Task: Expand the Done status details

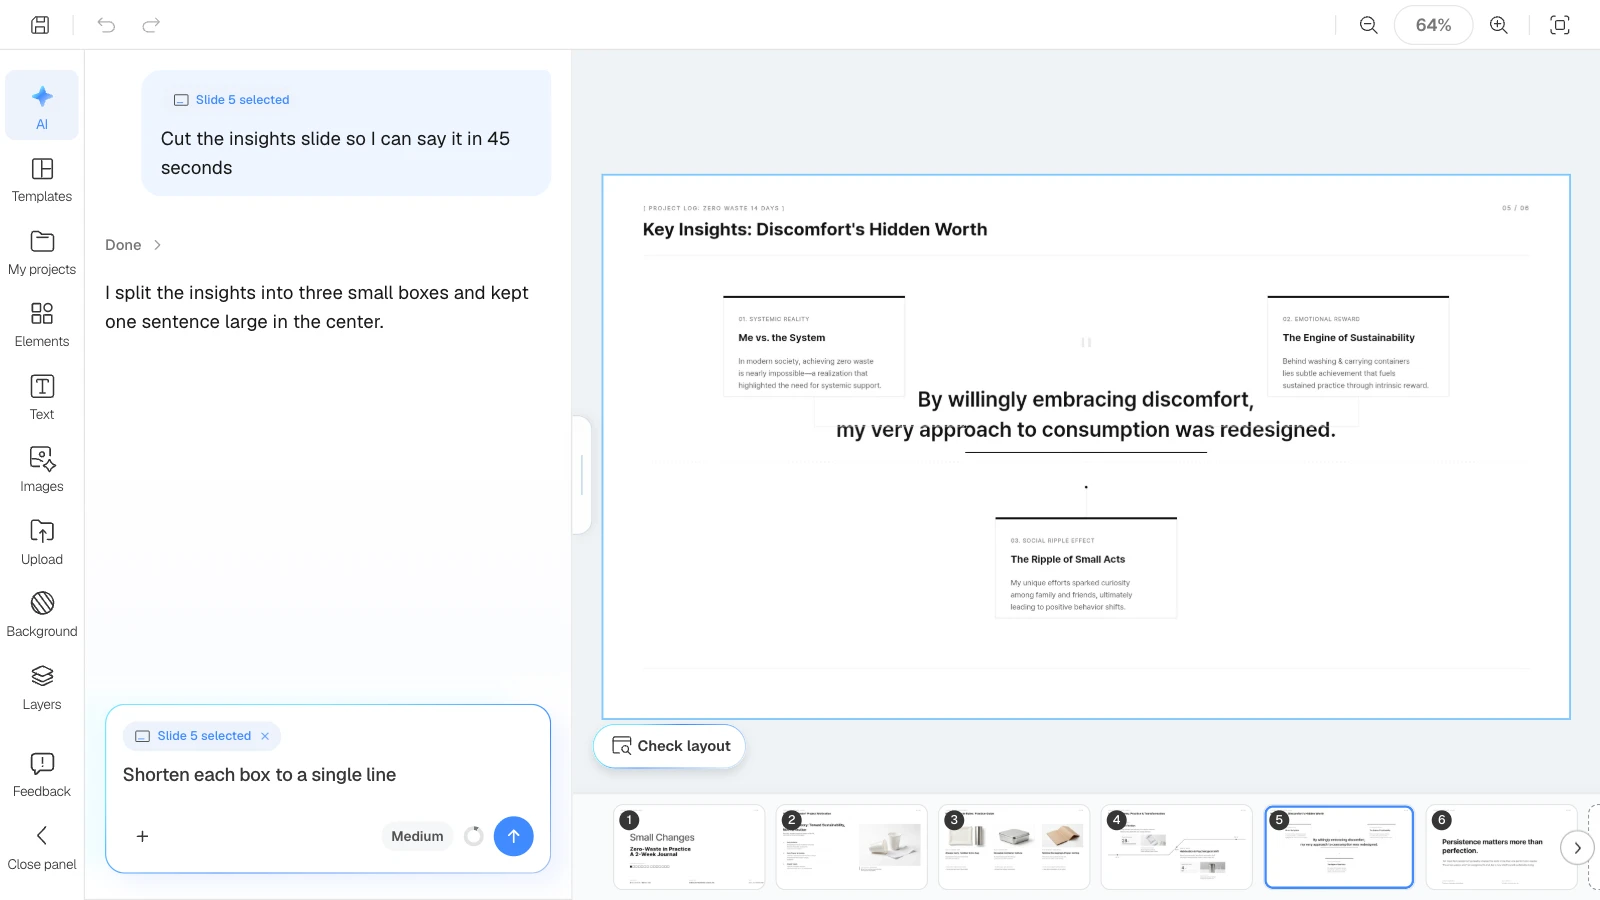Action: click(133, 245)
